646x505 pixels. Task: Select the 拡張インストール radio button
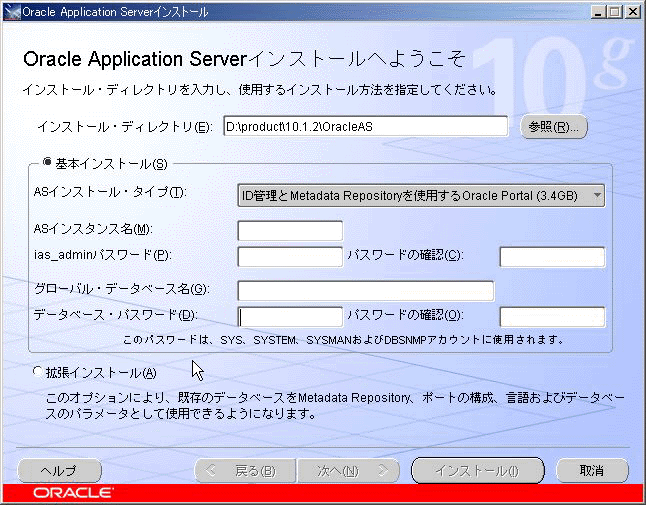click(37, 372)
